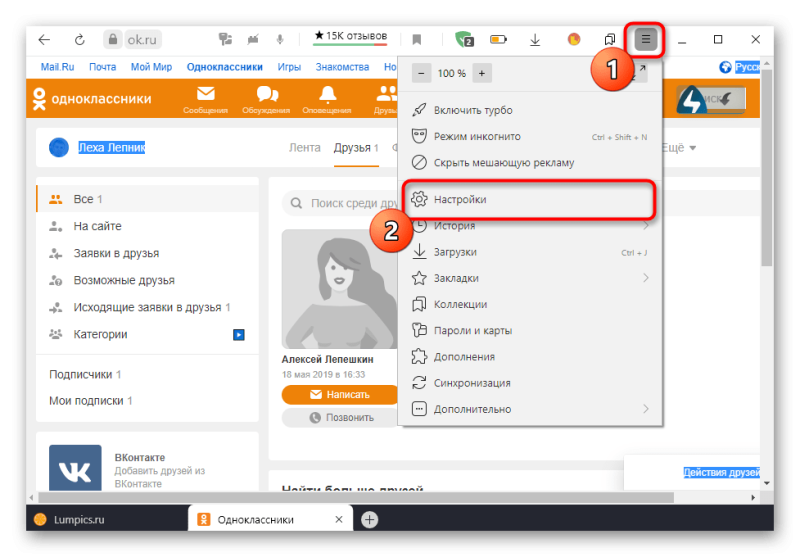Click the ВКонтакте logo tile
The height and width of the screenshot is (557, 800).
tap(75, 468)
